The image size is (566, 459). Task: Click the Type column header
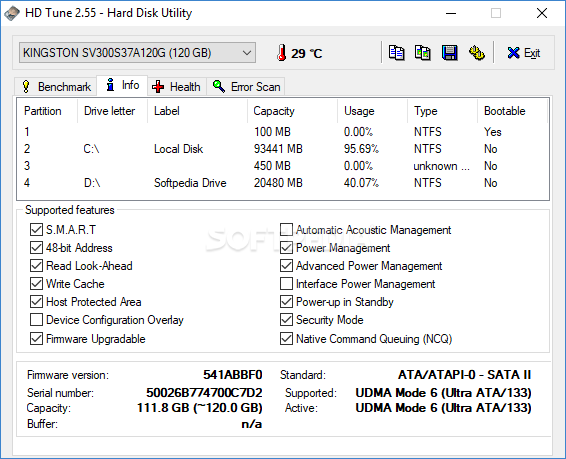(443, 111)
